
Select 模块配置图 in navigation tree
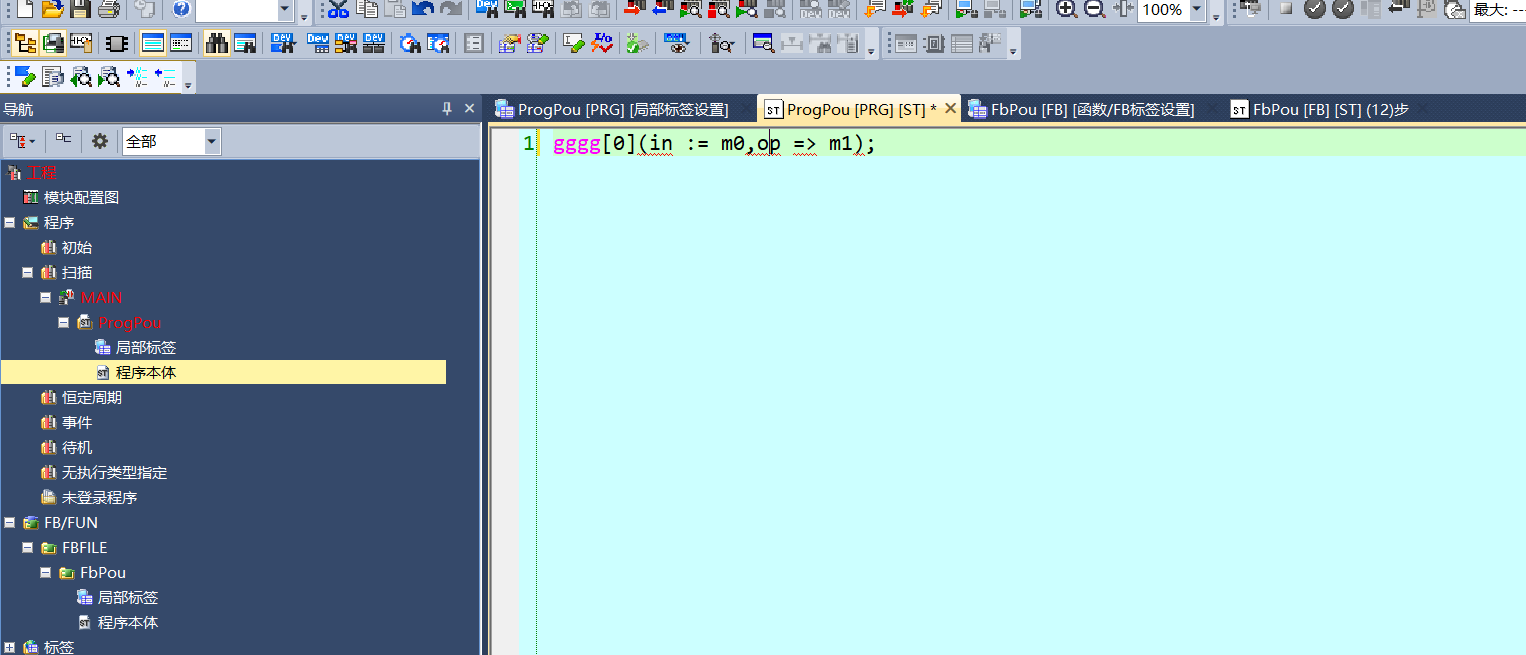pos(81,197)
